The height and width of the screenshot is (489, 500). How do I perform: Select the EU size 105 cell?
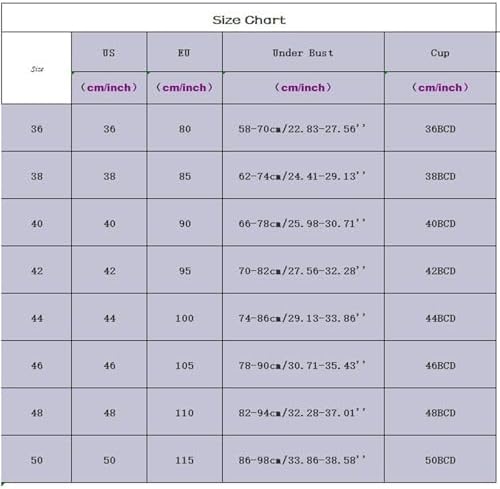[x=184, y=365]
